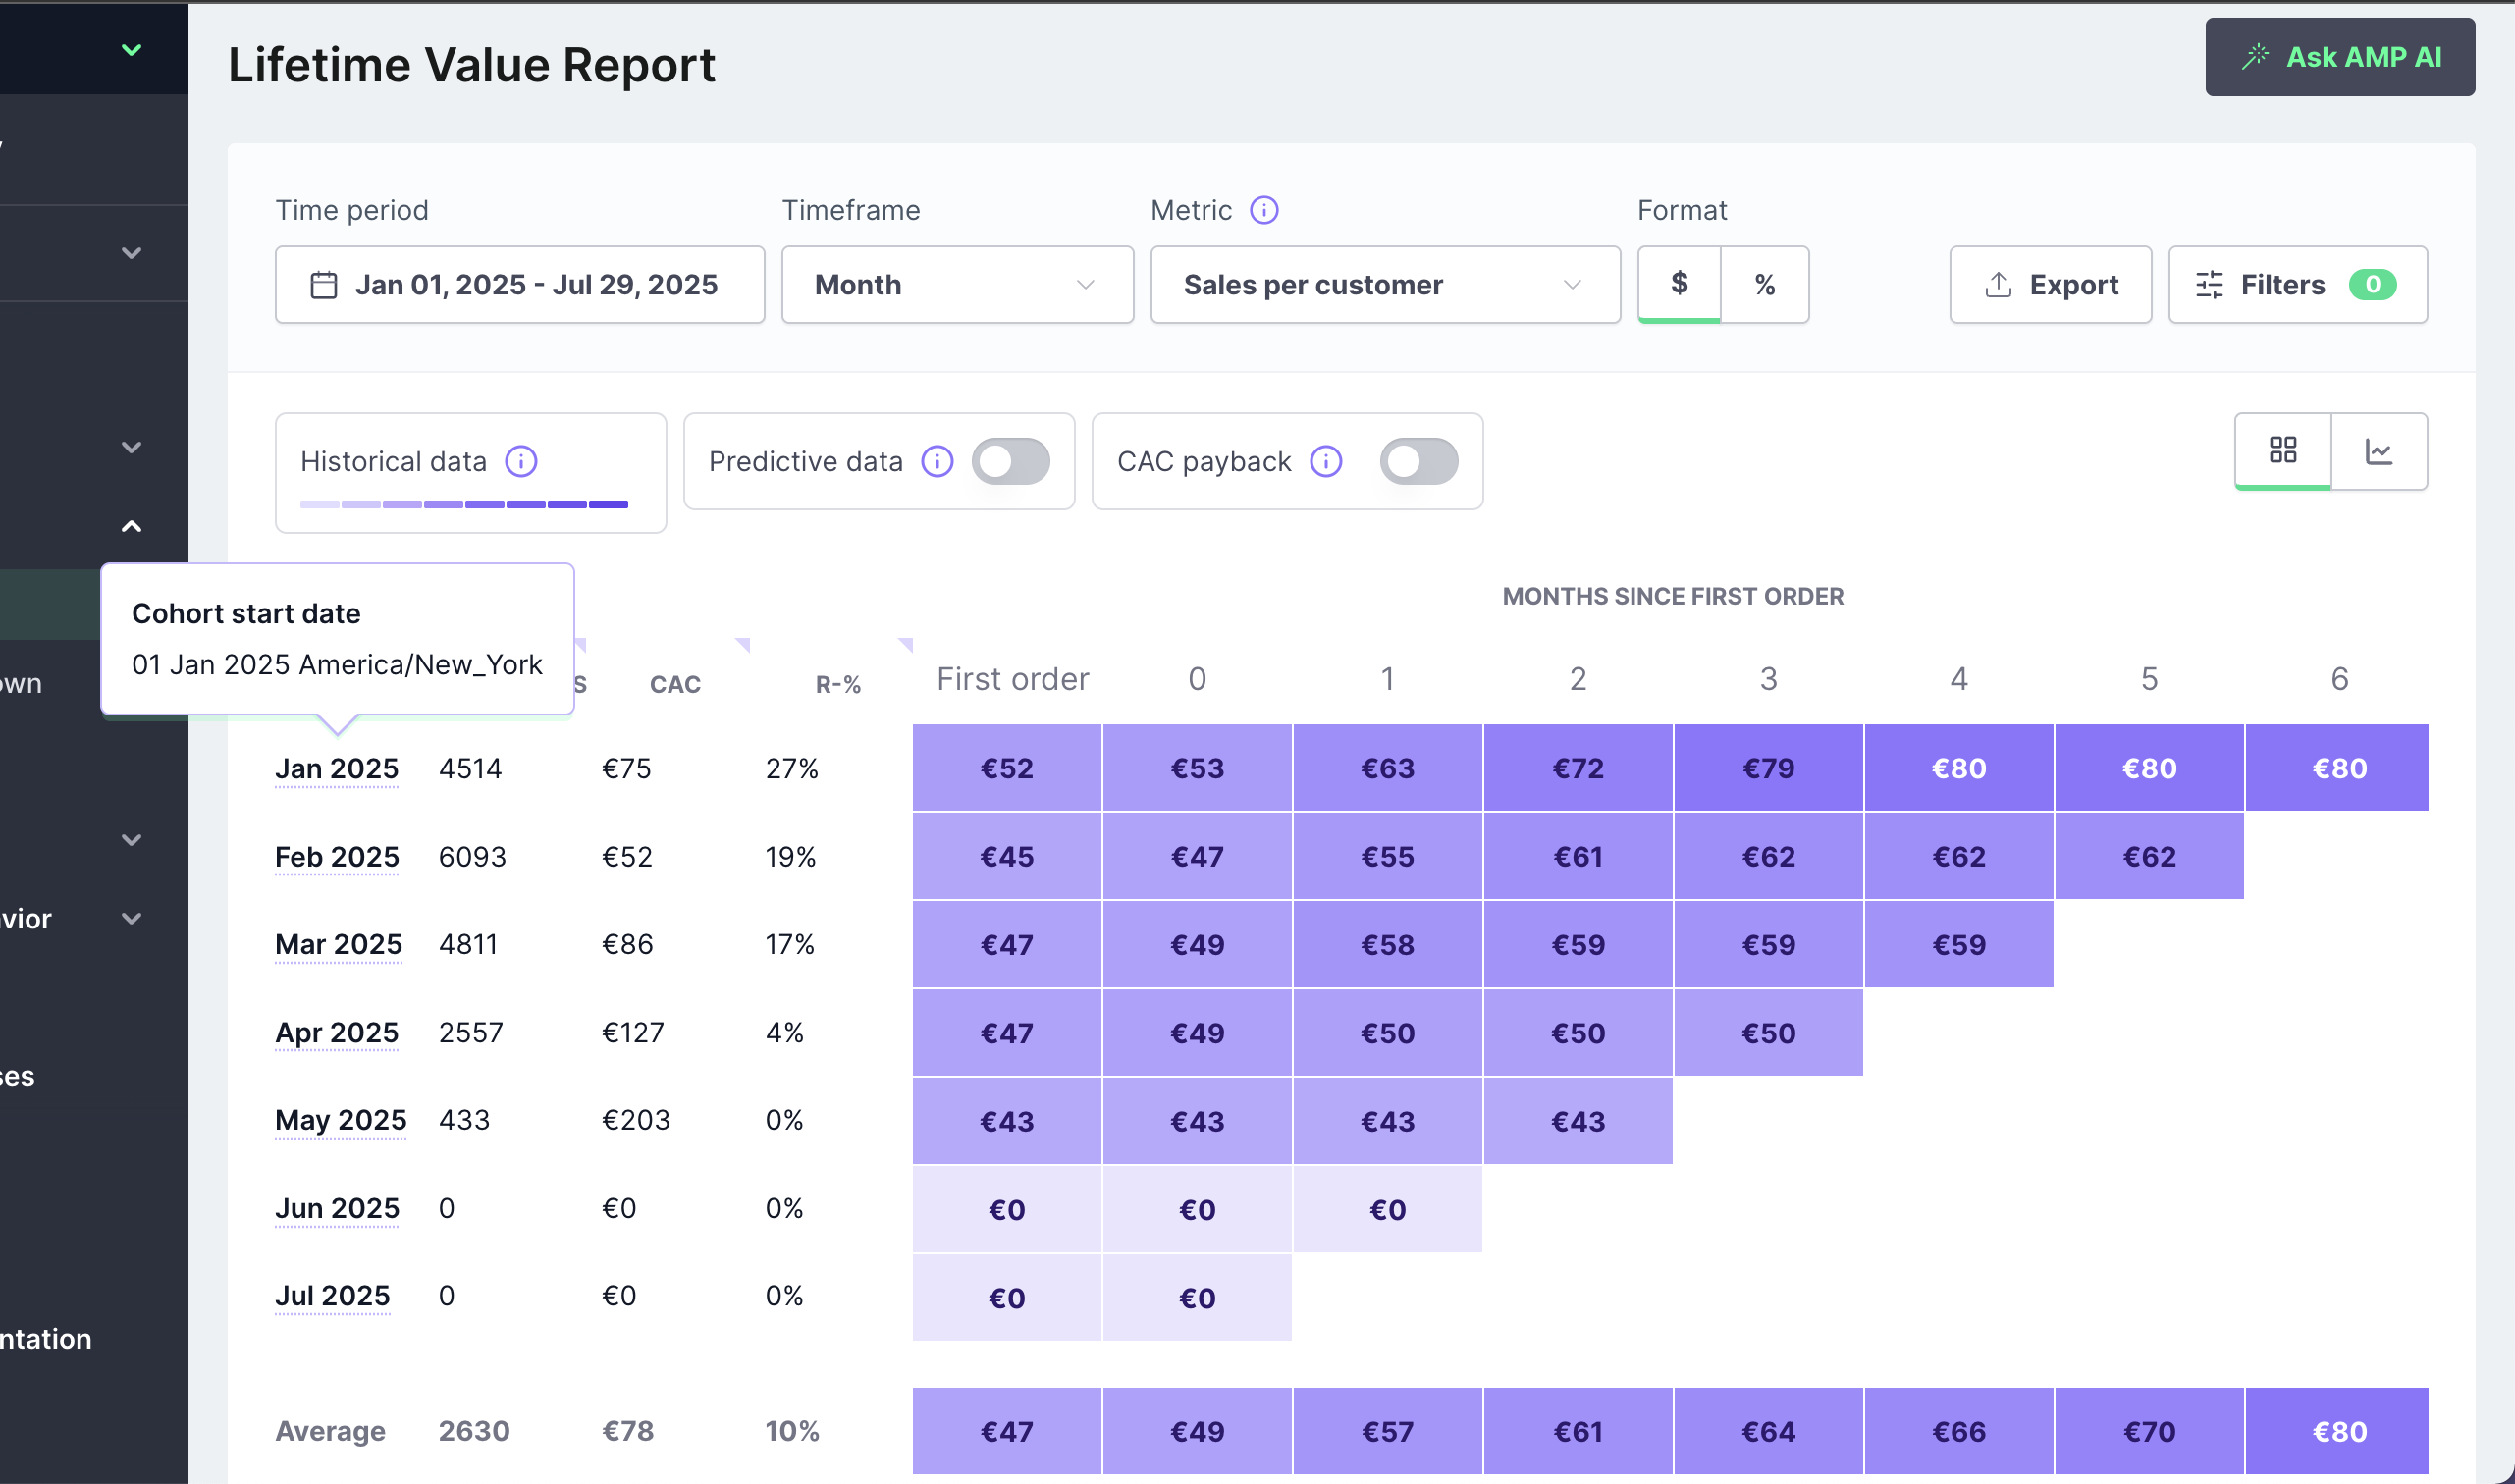Click the Historical data color gradient bar
Image resolution: width=2515 pixels, height=1484 pixels.
click(464, 504)
